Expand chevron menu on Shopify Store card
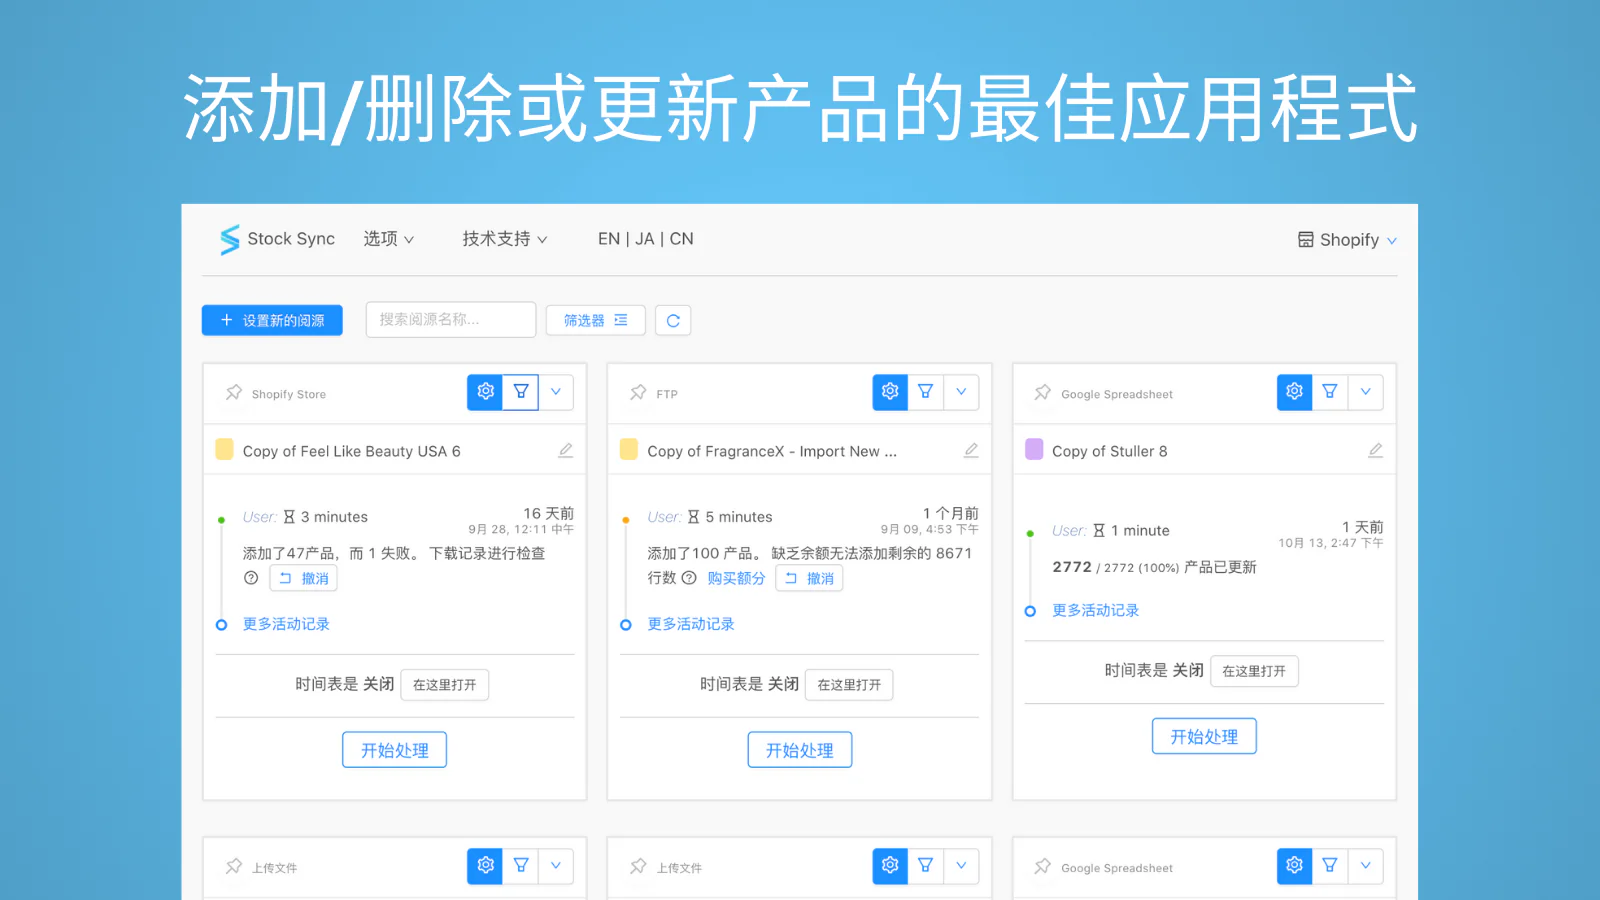1600x900 pixels. pyautogui.click(x=556, y=392)
